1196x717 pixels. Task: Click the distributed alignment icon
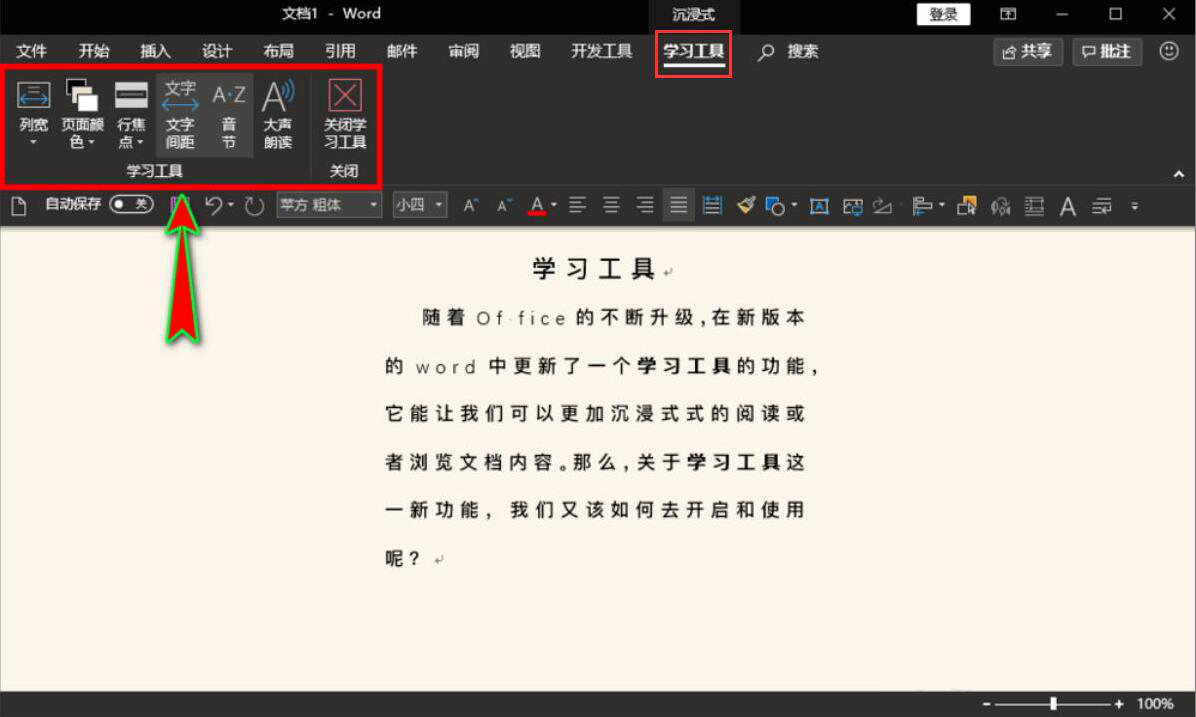pyautogui.click(x=712, y=205)
